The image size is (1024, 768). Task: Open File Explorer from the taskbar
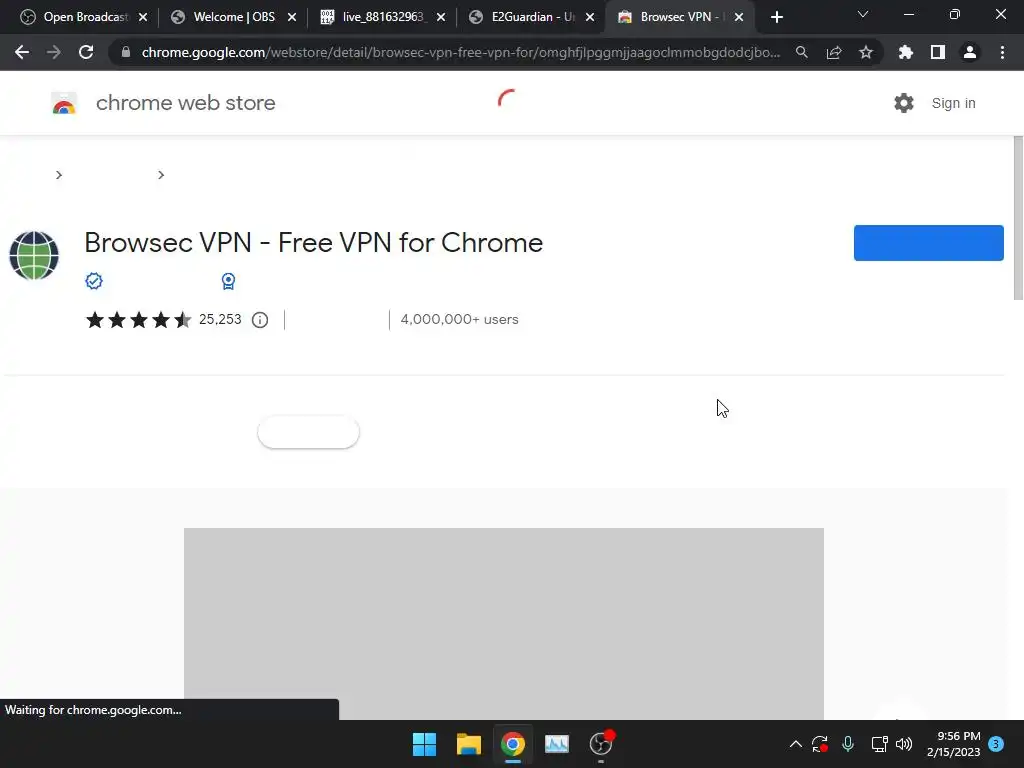click(468, 744)
